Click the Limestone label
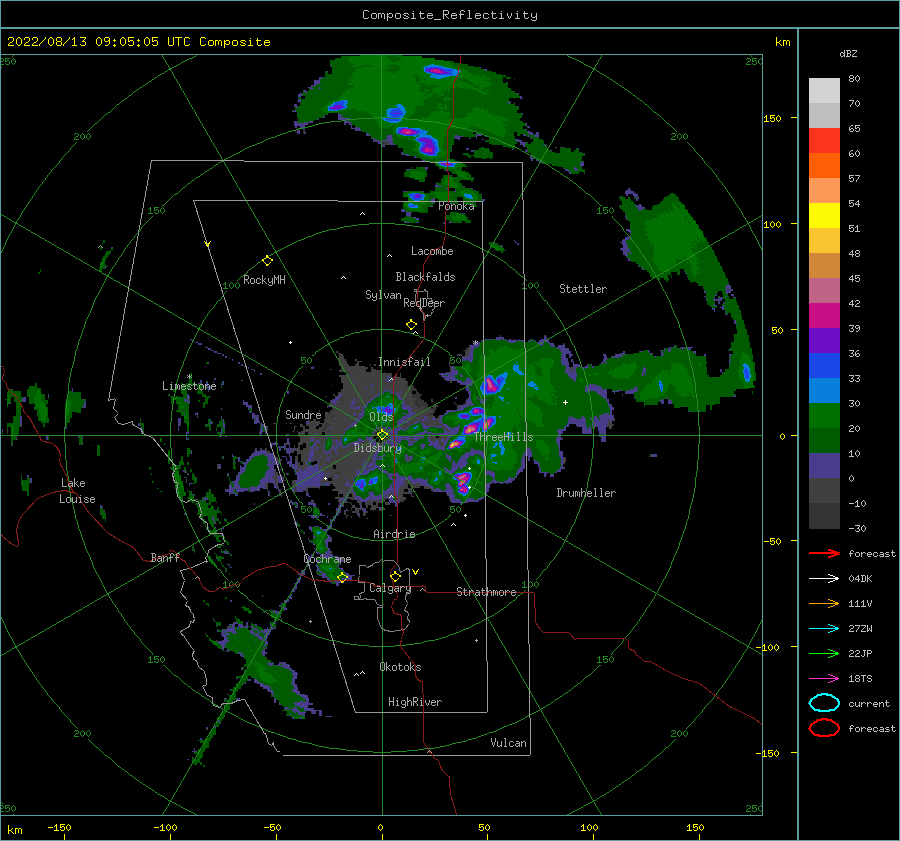900x841 pixels. (x=189, y=386)
